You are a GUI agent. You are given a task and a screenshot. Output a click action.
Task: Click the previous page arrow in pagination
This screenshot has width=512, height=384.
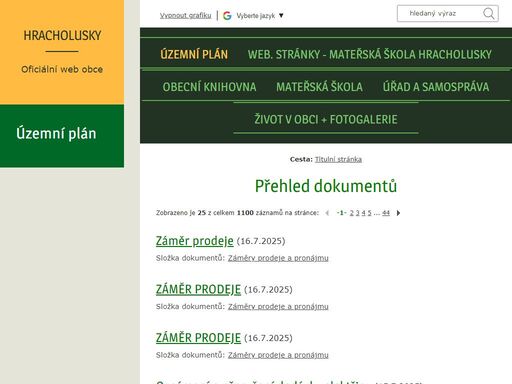[x=327, y=213]
